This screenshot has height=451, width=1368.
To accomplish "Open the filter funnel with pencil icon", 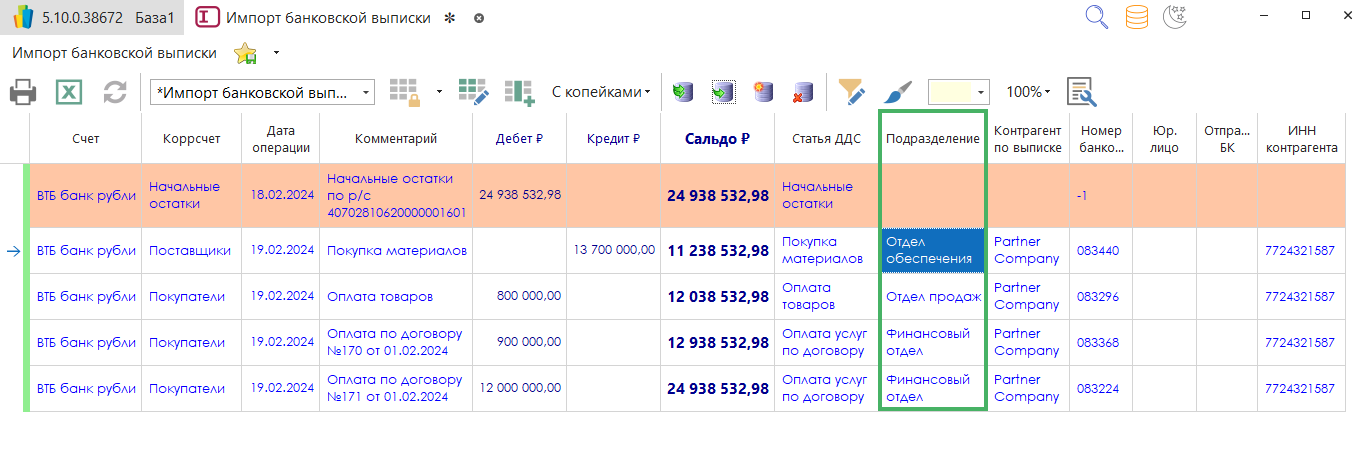I will [851, 92].
